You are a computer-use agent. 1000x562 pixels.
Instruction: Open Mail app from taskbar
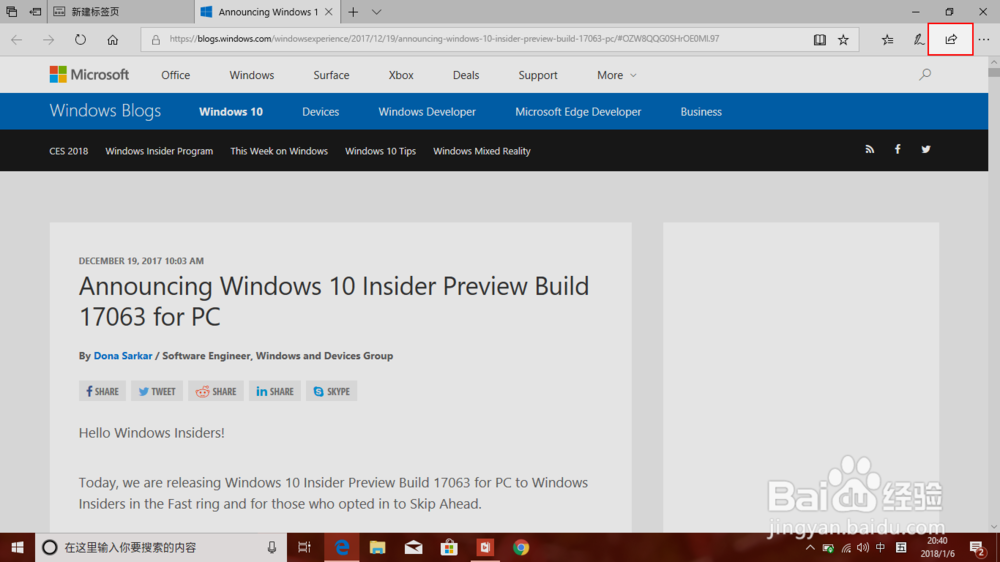413,547
